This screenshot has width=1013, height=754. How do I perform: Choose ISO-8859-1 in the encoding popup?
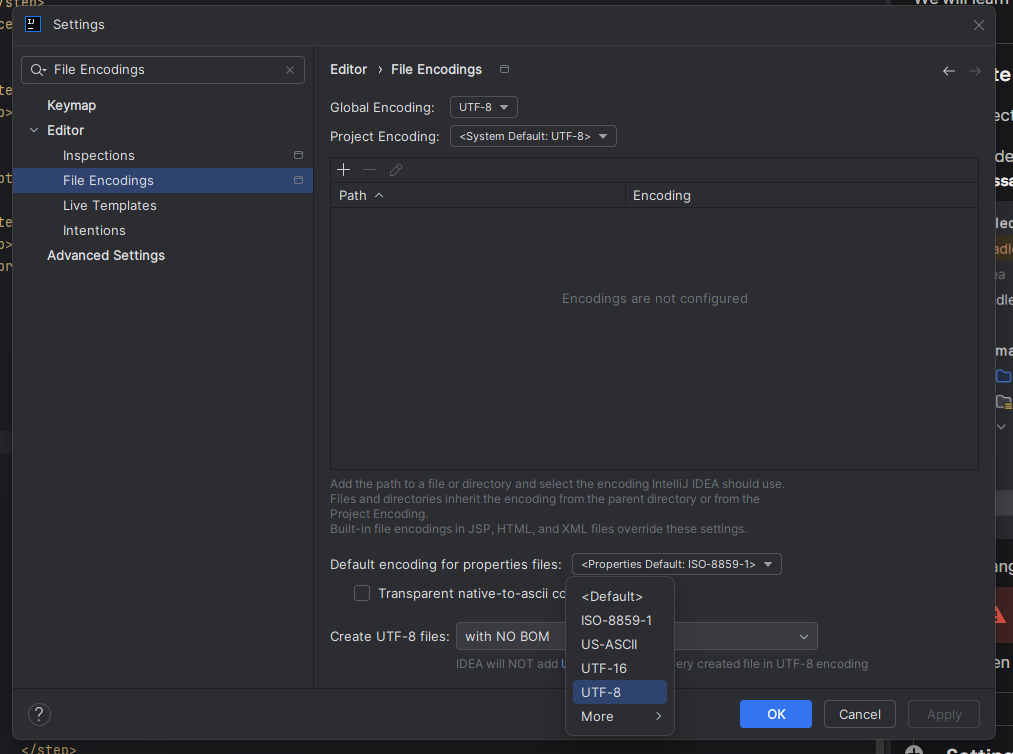[617, 620]
